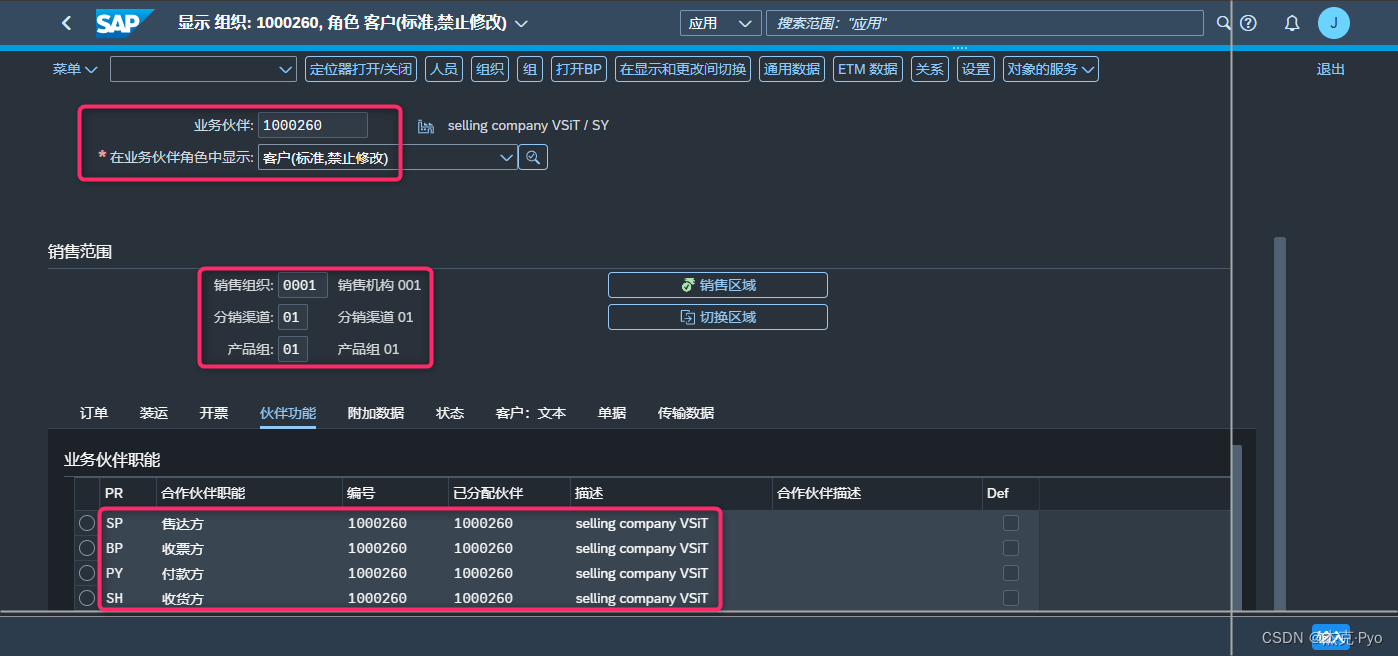Click the SAP logo

pos(125,22)
